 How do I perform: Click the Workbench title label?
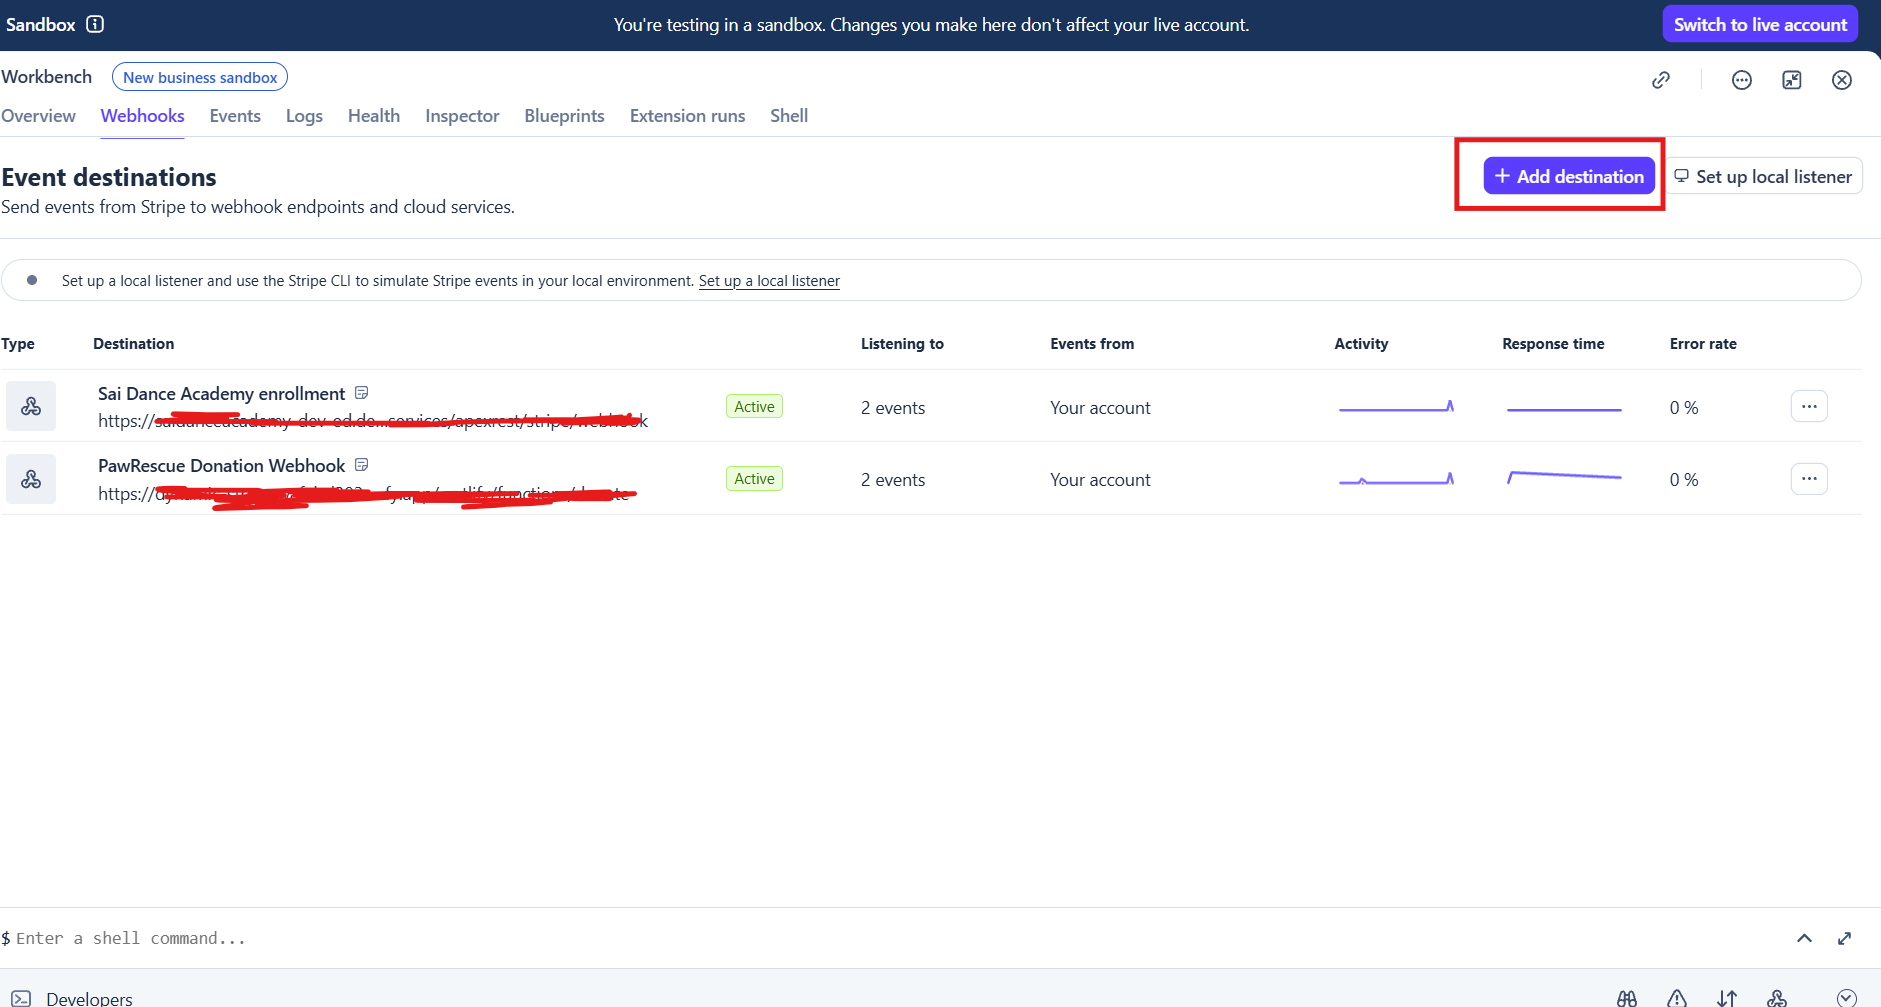click(47, 77)
